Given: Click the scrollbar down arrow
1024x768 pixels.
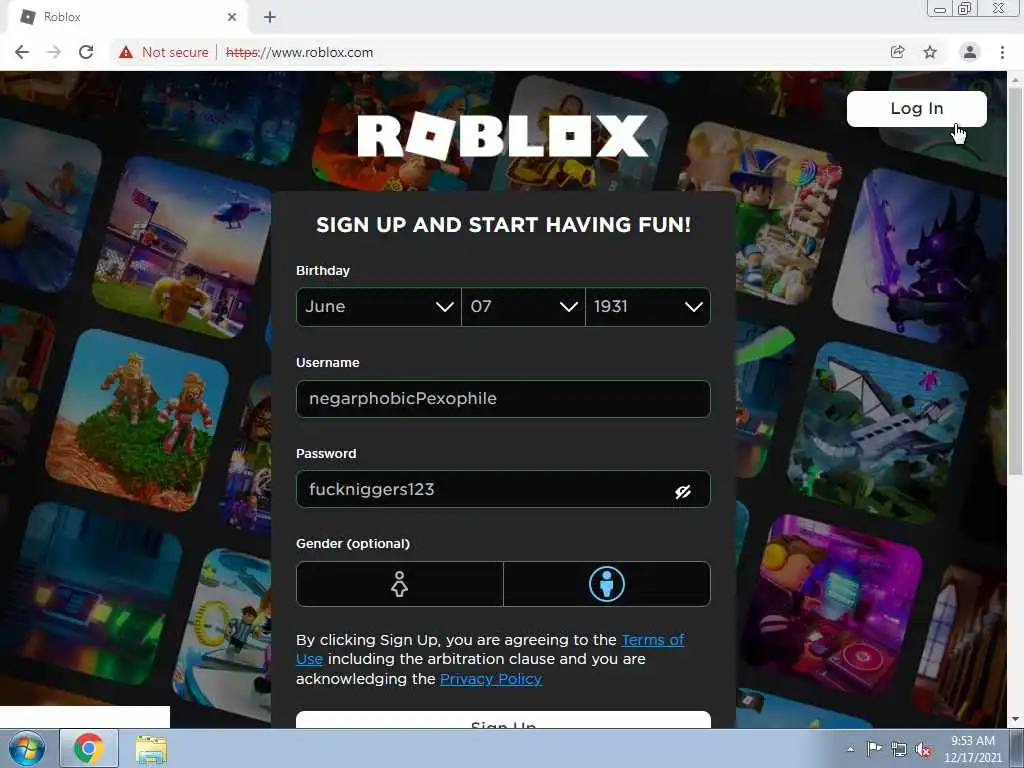Looking at the screenshot, I should pos(1015,719).
